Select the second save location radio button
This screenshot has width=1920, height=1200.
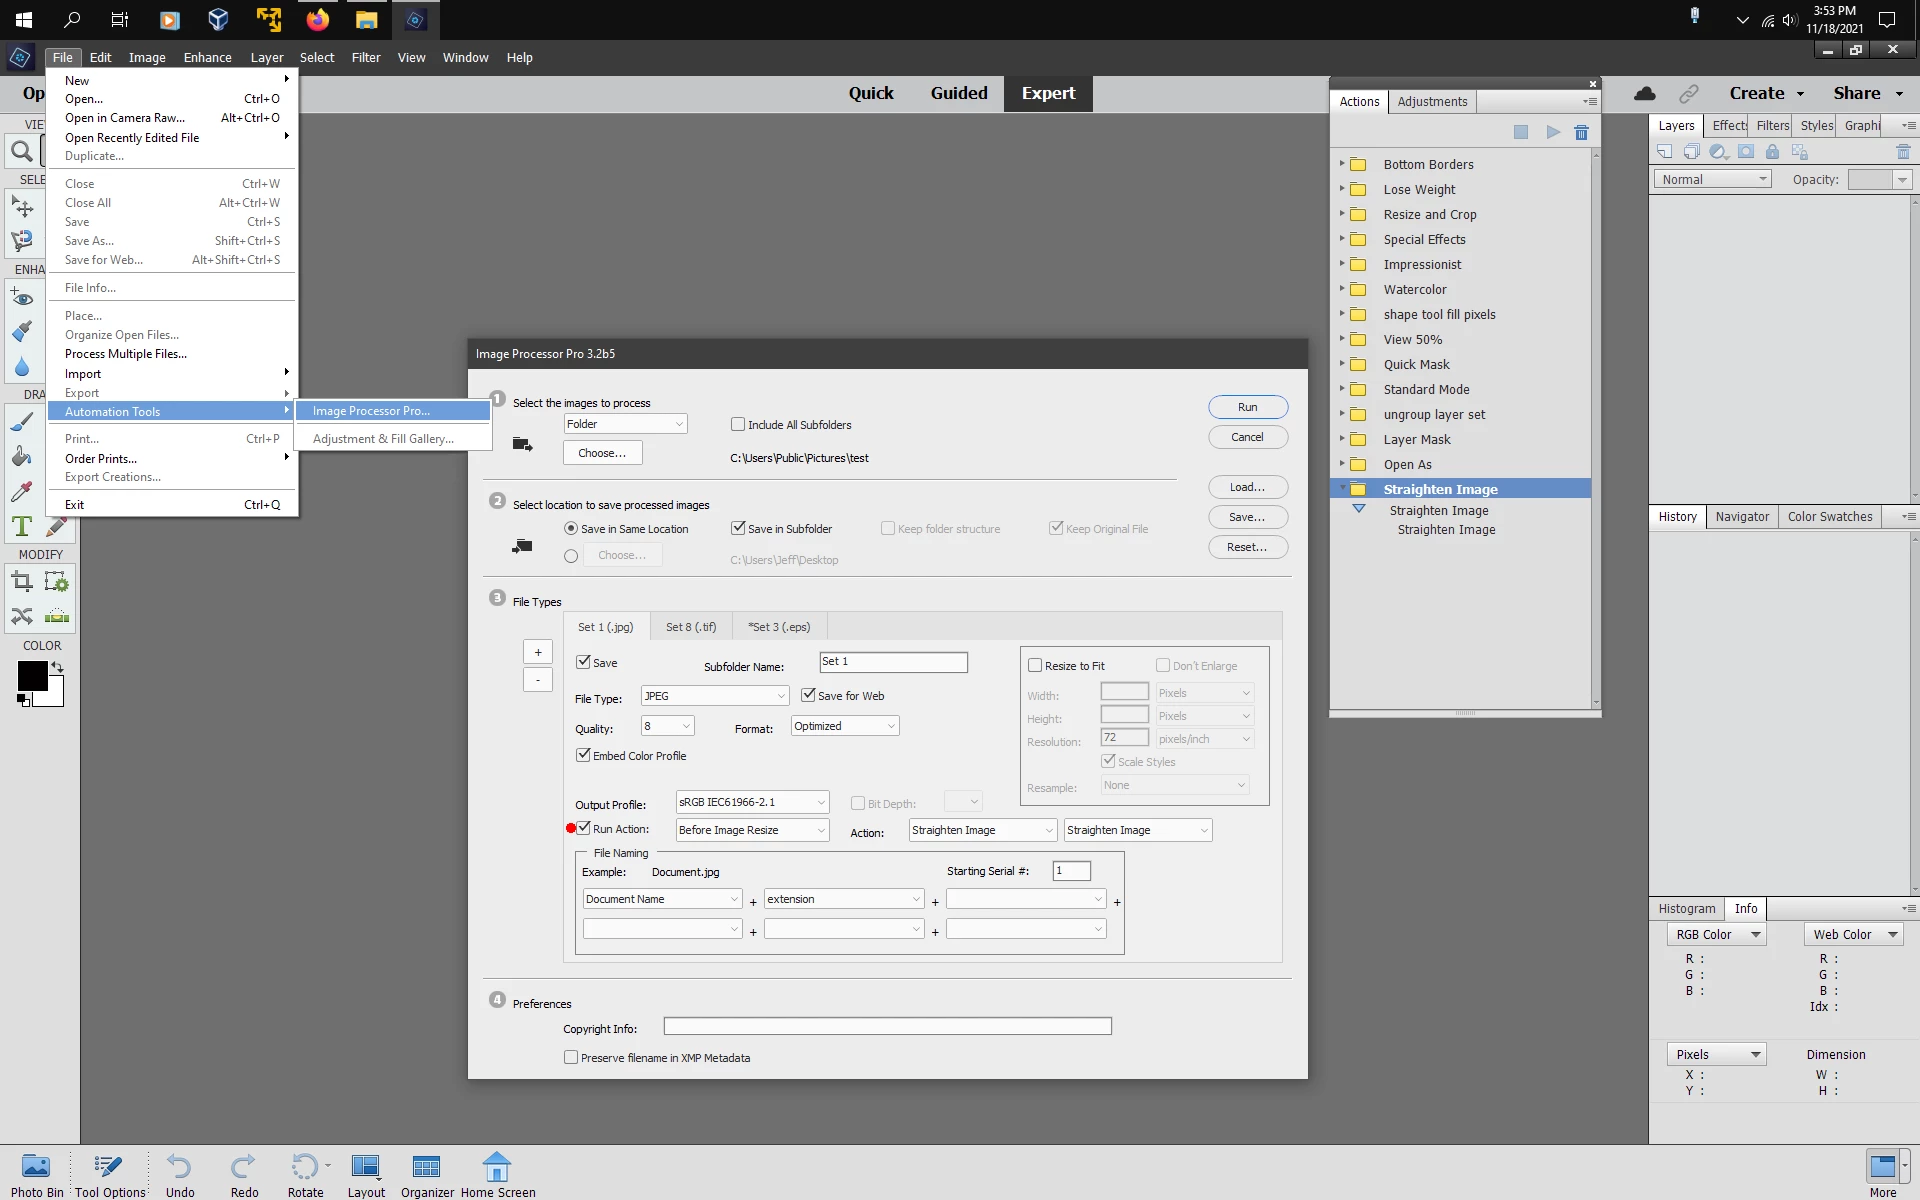point(571,556)
